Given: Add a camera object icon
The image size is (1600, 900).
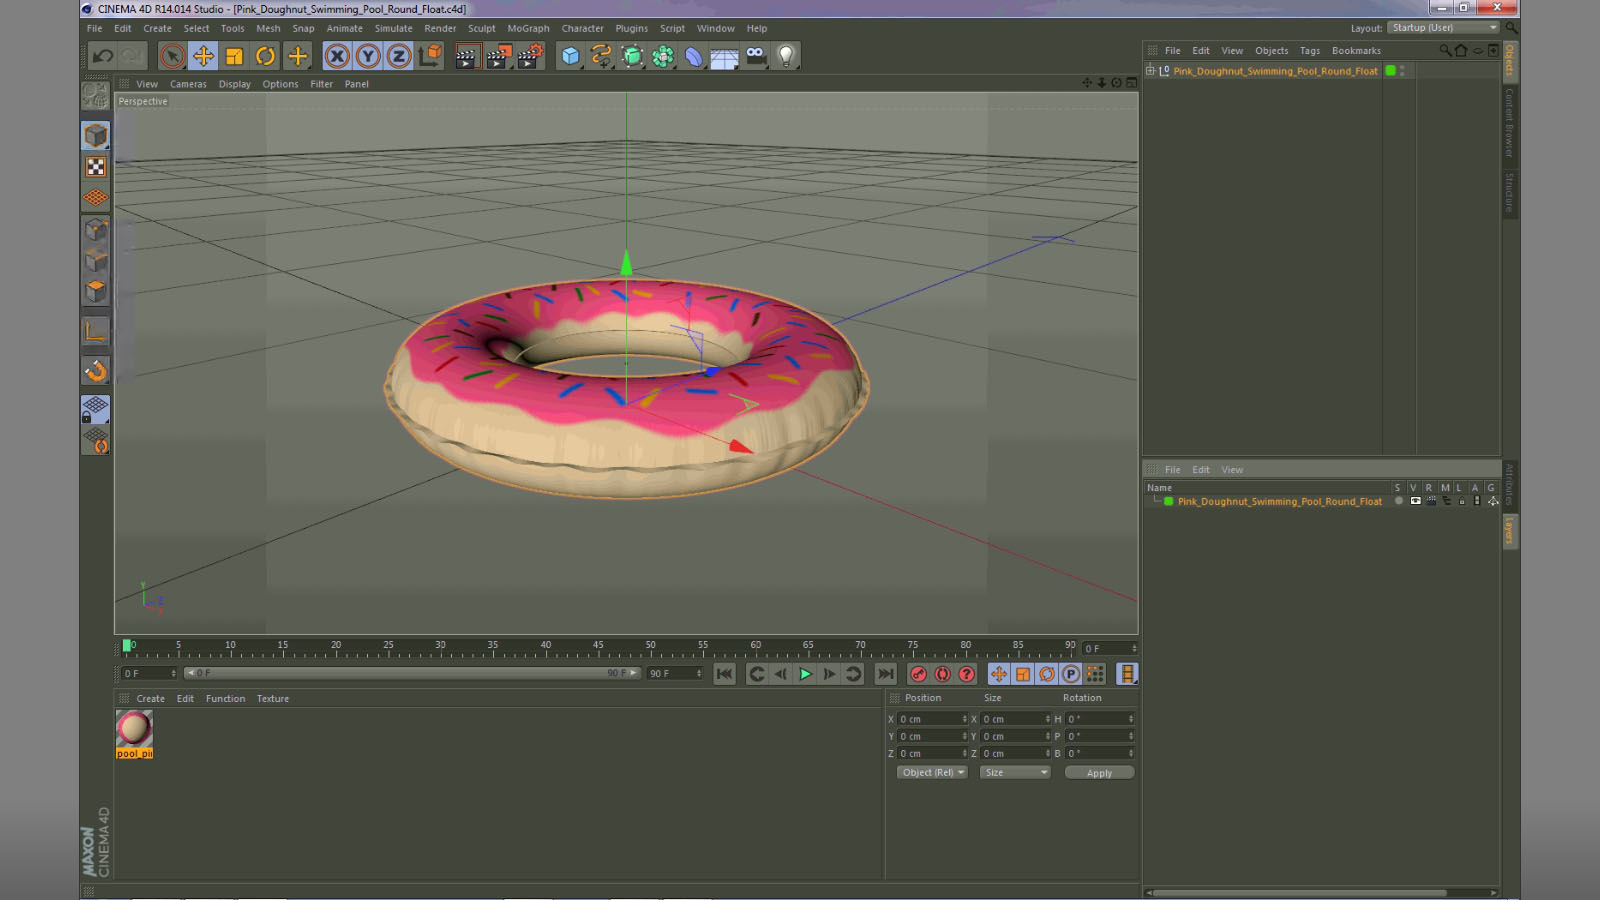Looking at the screenshot, I should coord(756,56).
